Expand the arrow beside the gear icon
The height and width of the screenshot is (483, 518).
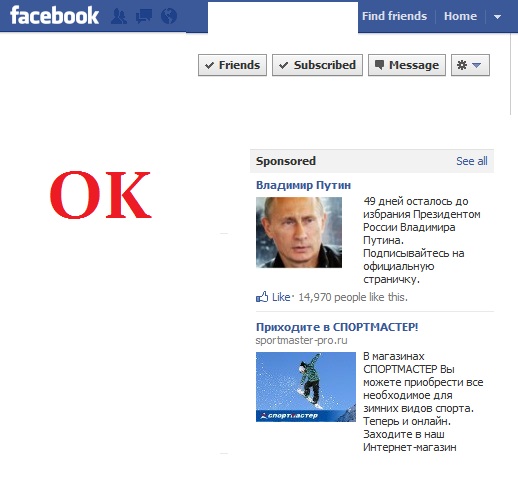click(x=477, y=65)
